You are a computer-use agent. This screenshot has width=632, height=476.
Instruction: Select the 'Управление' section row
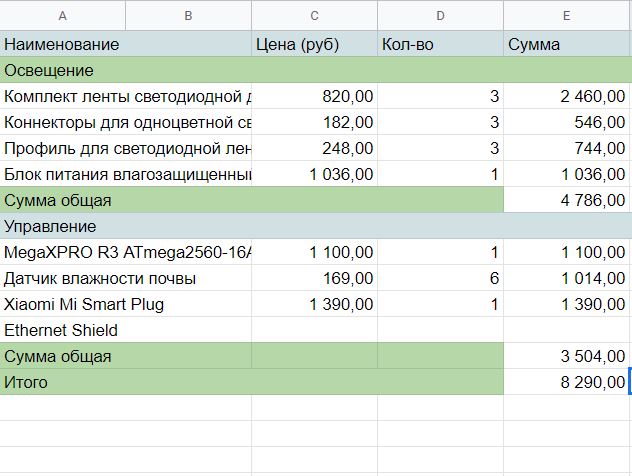point(316,226)
